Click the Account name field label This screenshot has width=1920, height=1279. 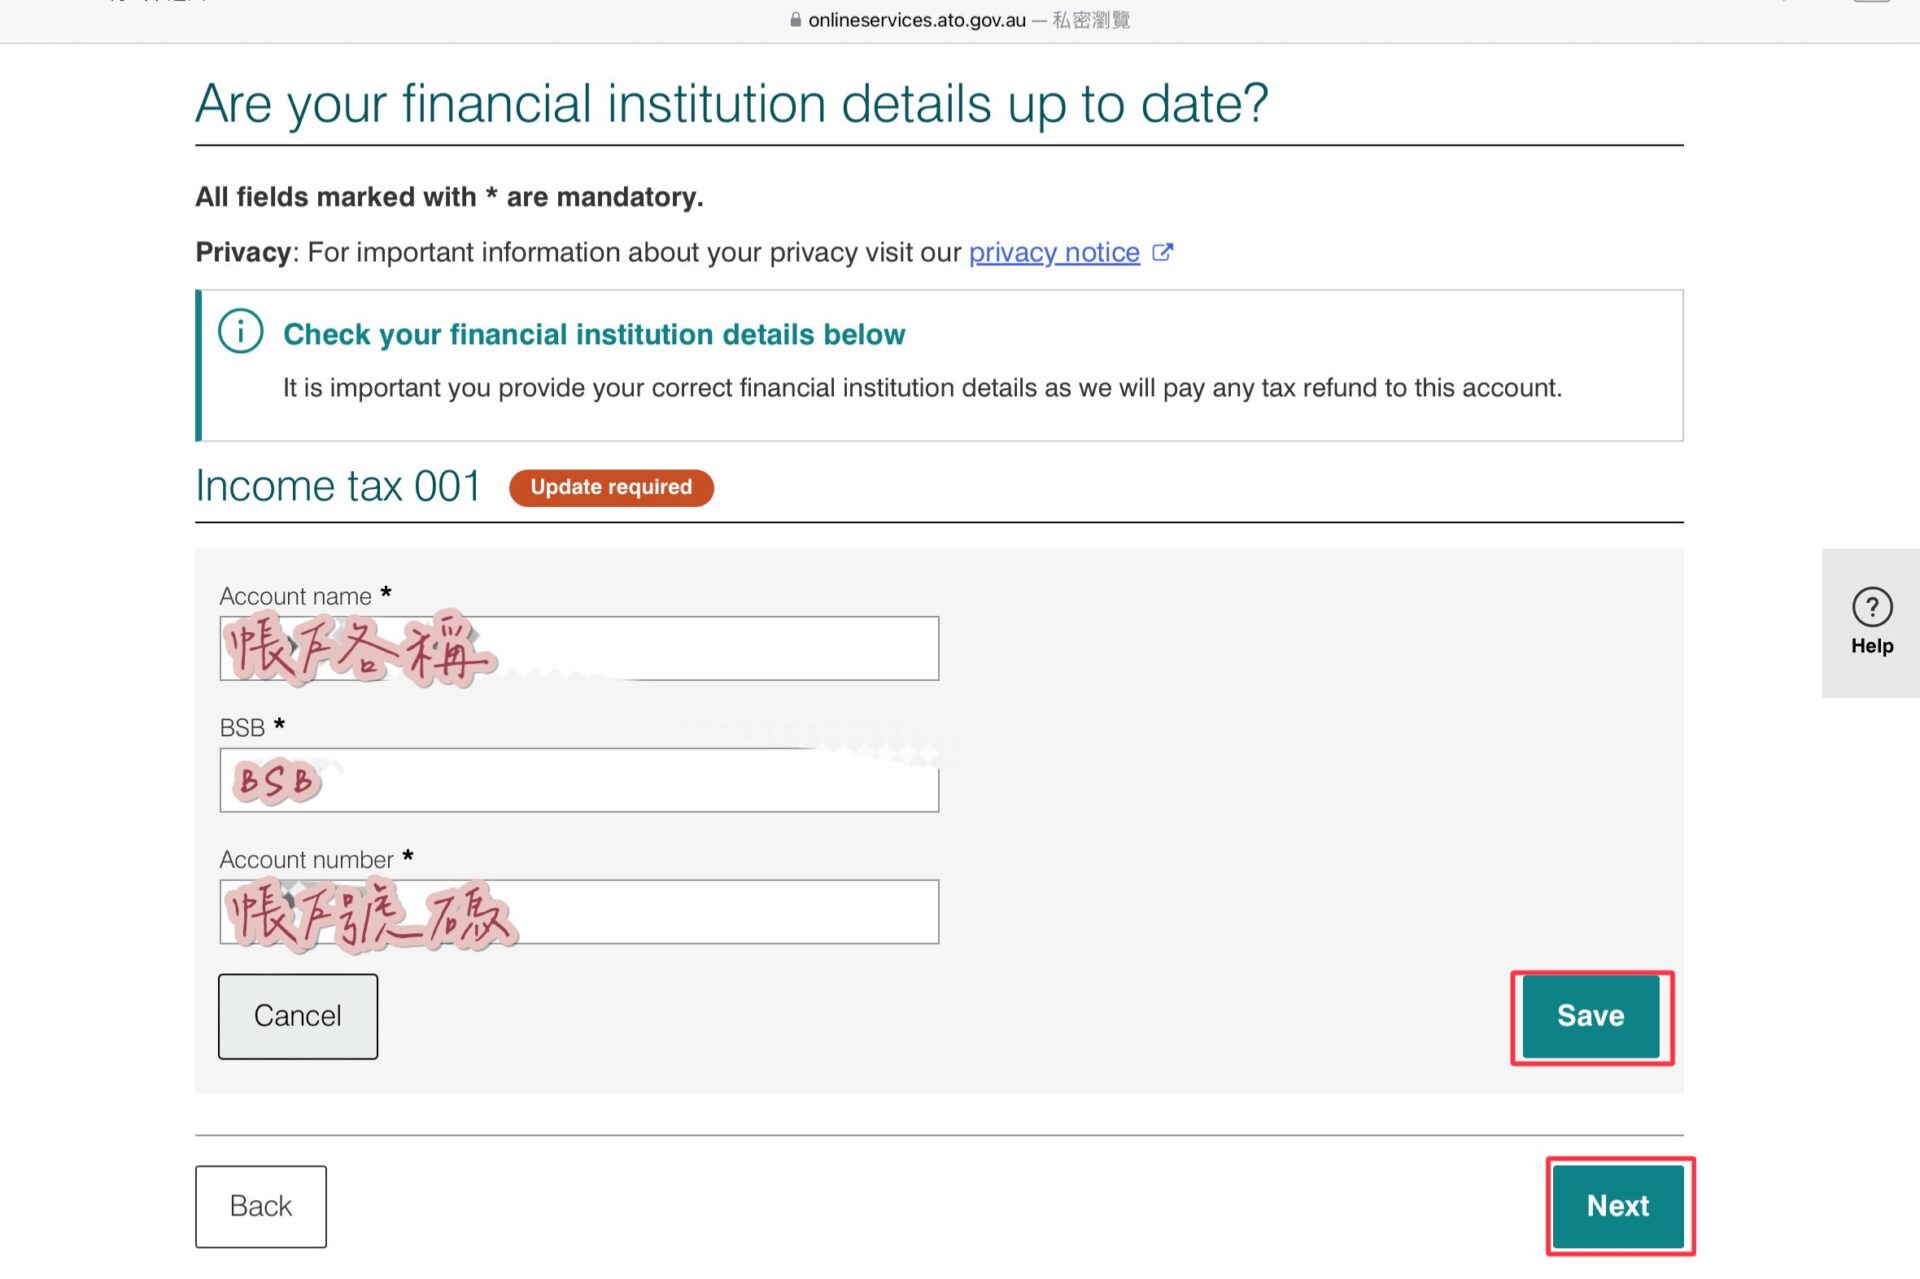[295, 596]
